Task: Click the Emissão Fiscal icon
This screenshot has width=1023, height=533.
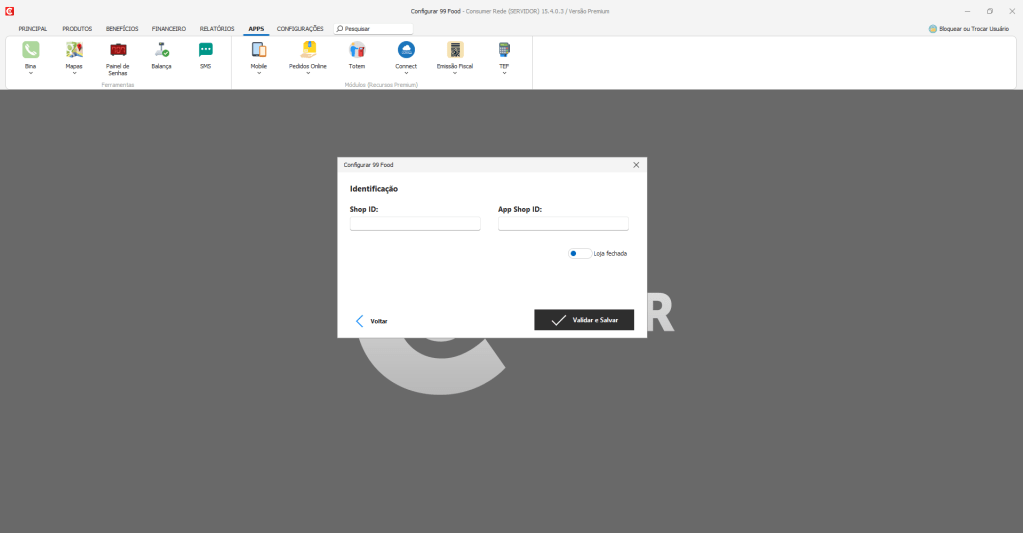Action: (455, 50)
